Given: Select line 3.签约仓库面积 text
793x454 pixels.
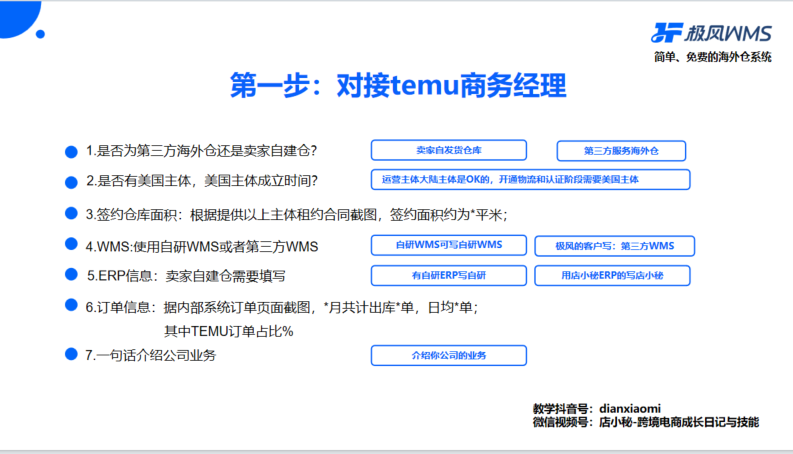Looking at the screenshot, I should point(296,215).
